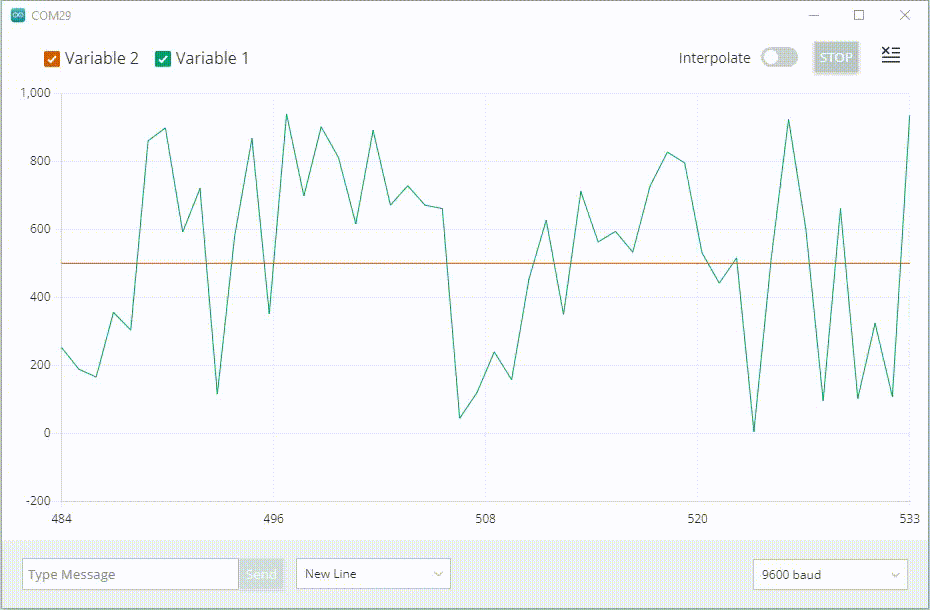Click the Arduino logo in title bar
Image resolution: width=930 pixels, height=610 pixels.
click(17, 16)
